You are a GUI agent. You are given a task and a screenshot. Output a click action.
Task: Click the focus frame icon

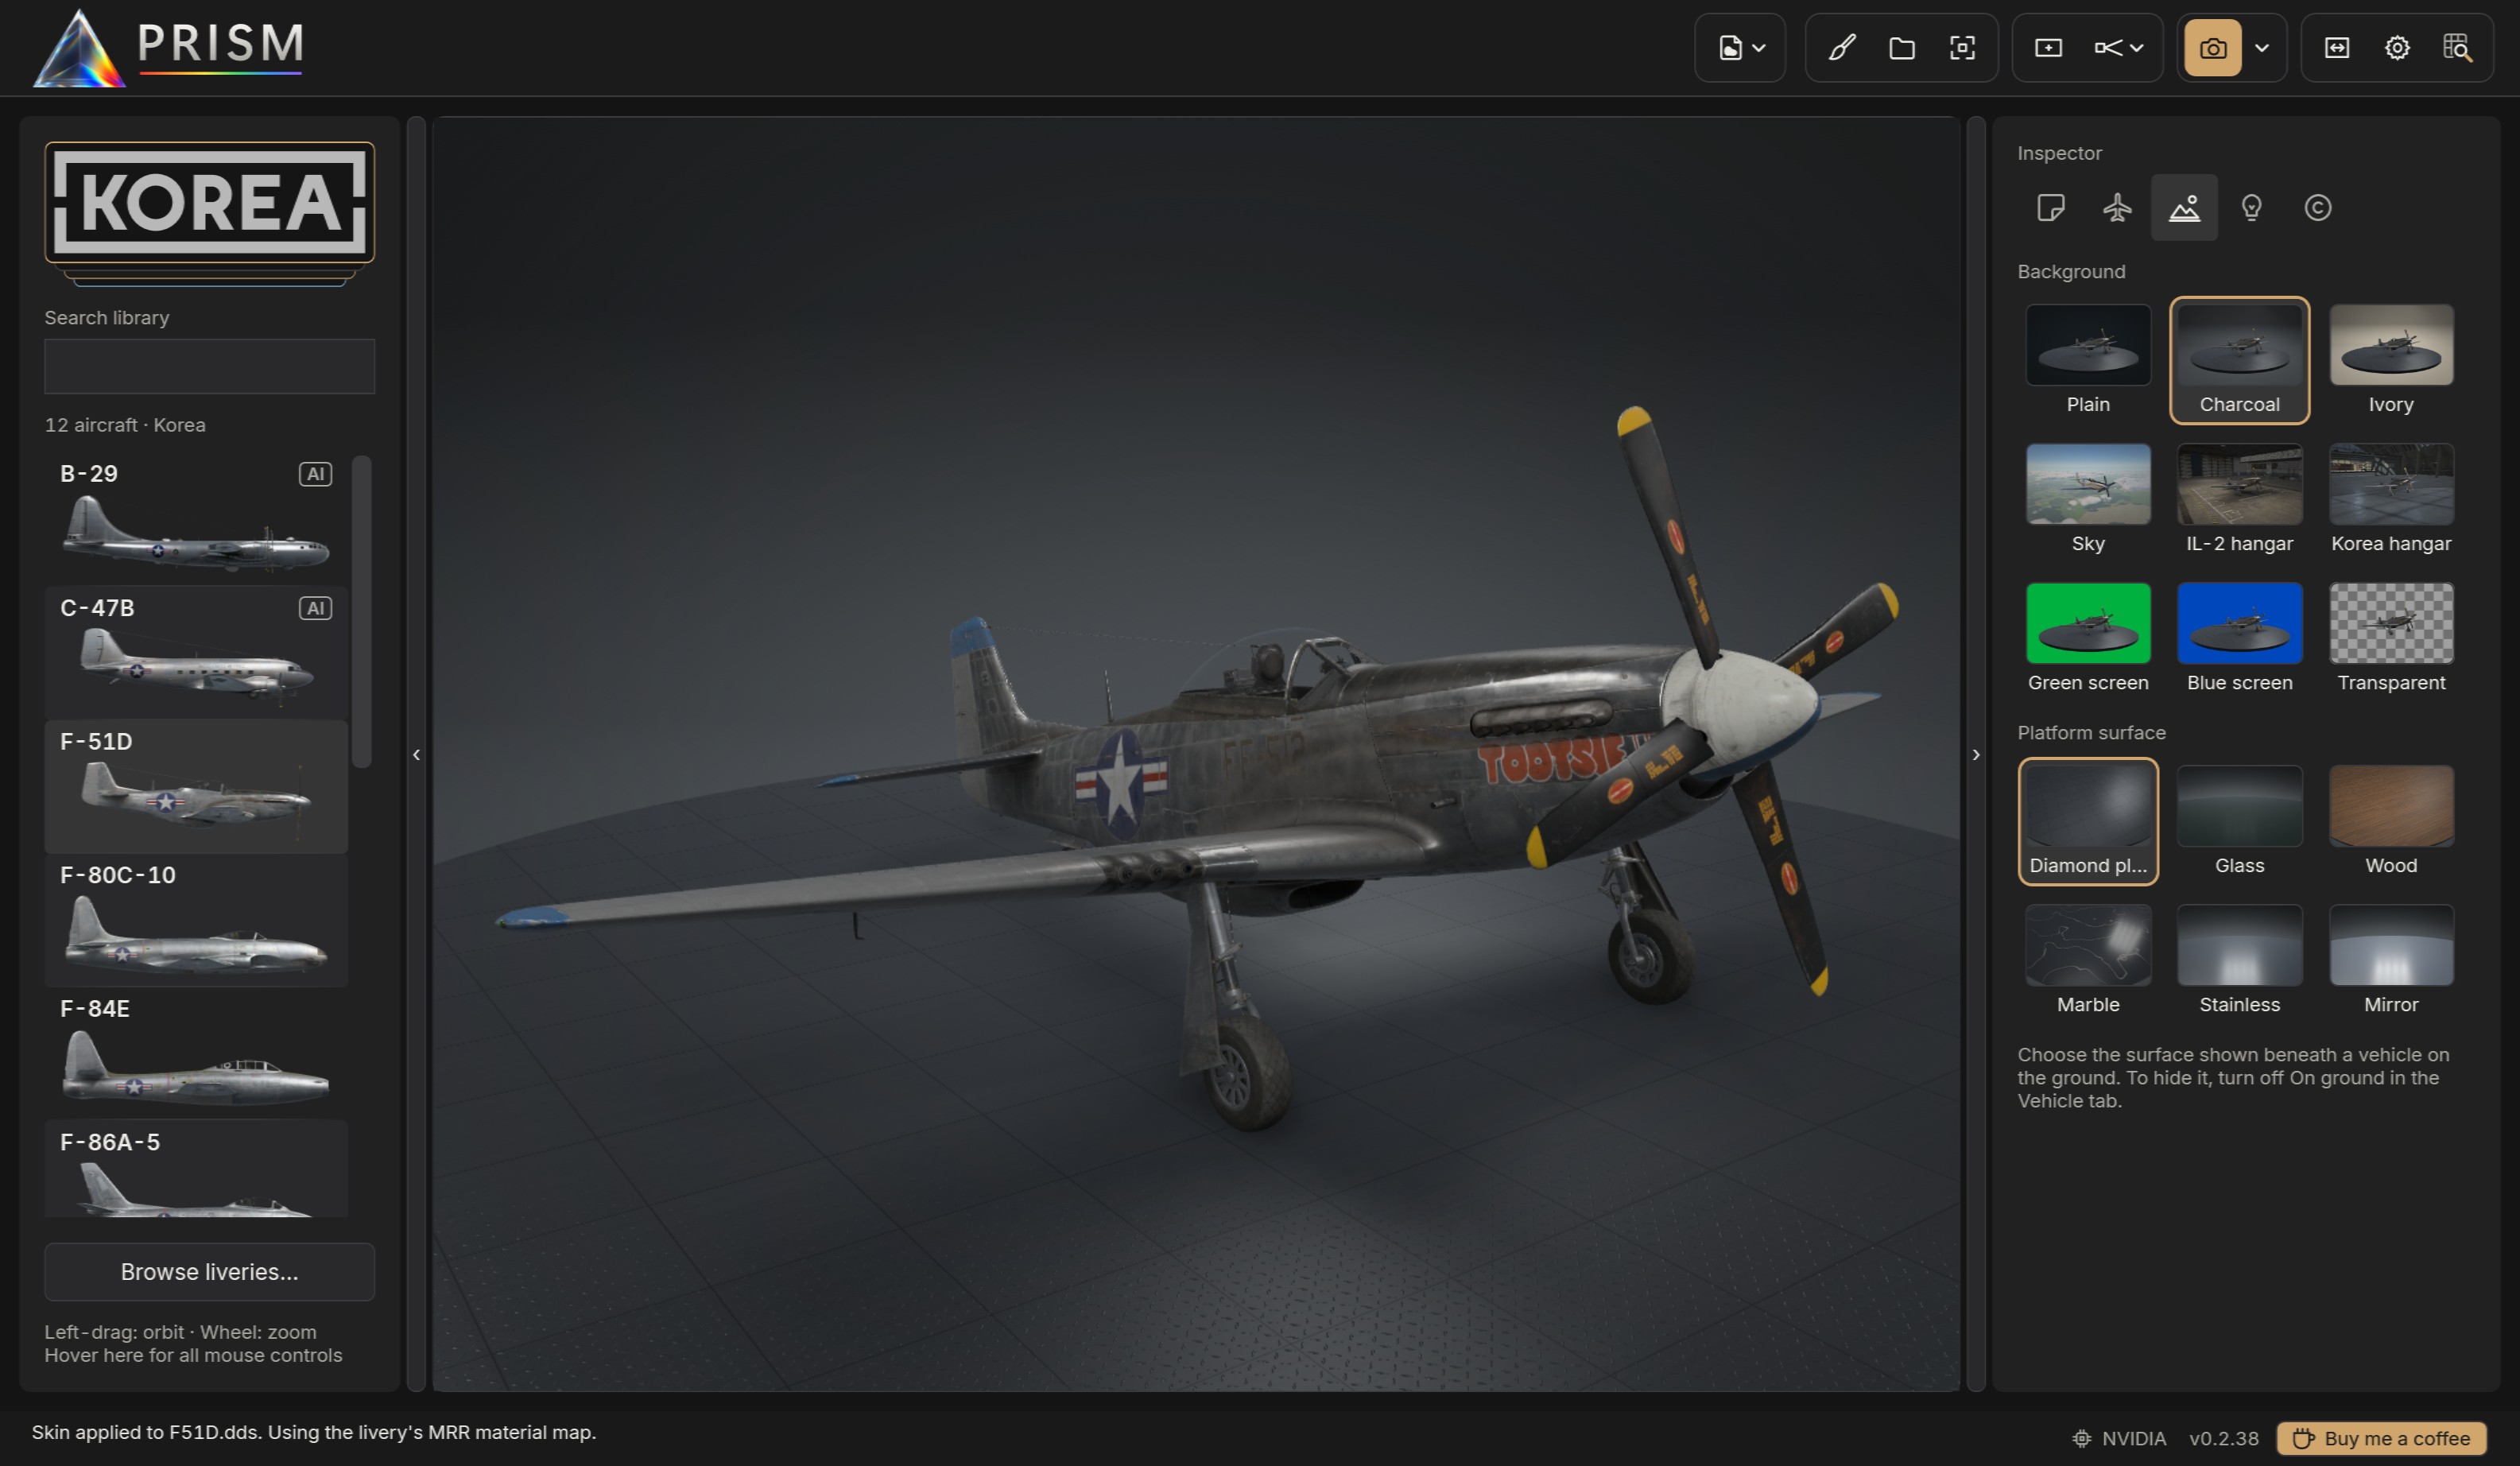[1962, 48]
